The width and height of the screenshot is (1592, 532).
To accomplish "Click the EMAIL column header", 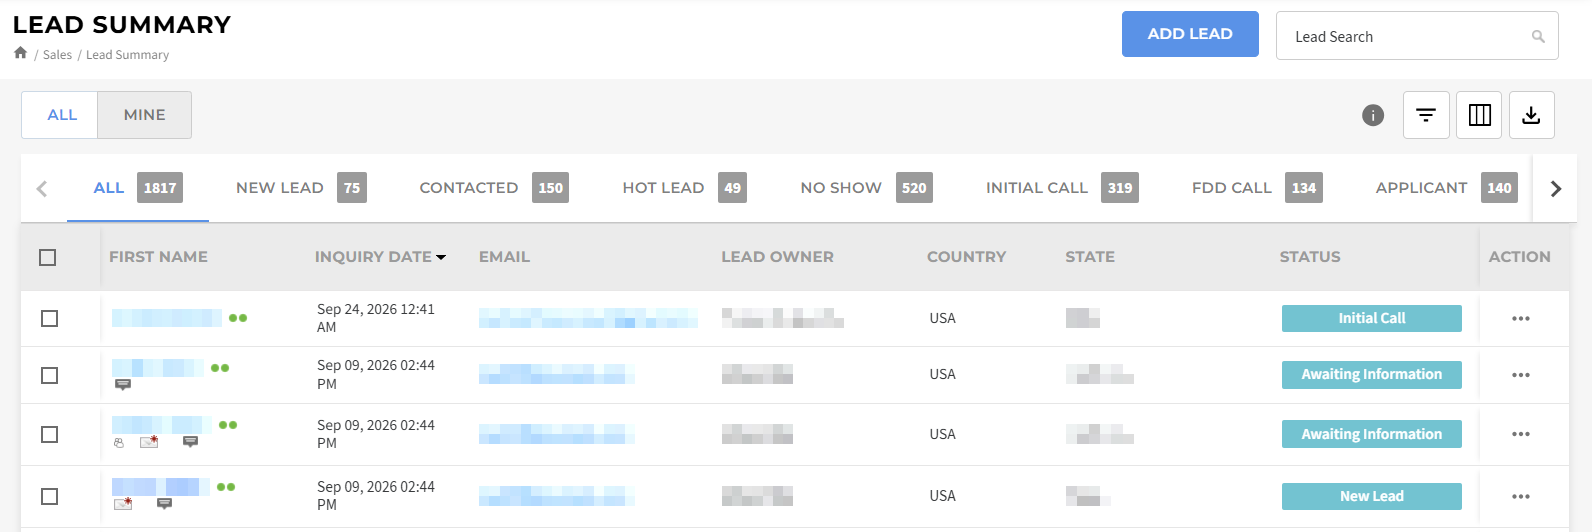I will point(504,257).
